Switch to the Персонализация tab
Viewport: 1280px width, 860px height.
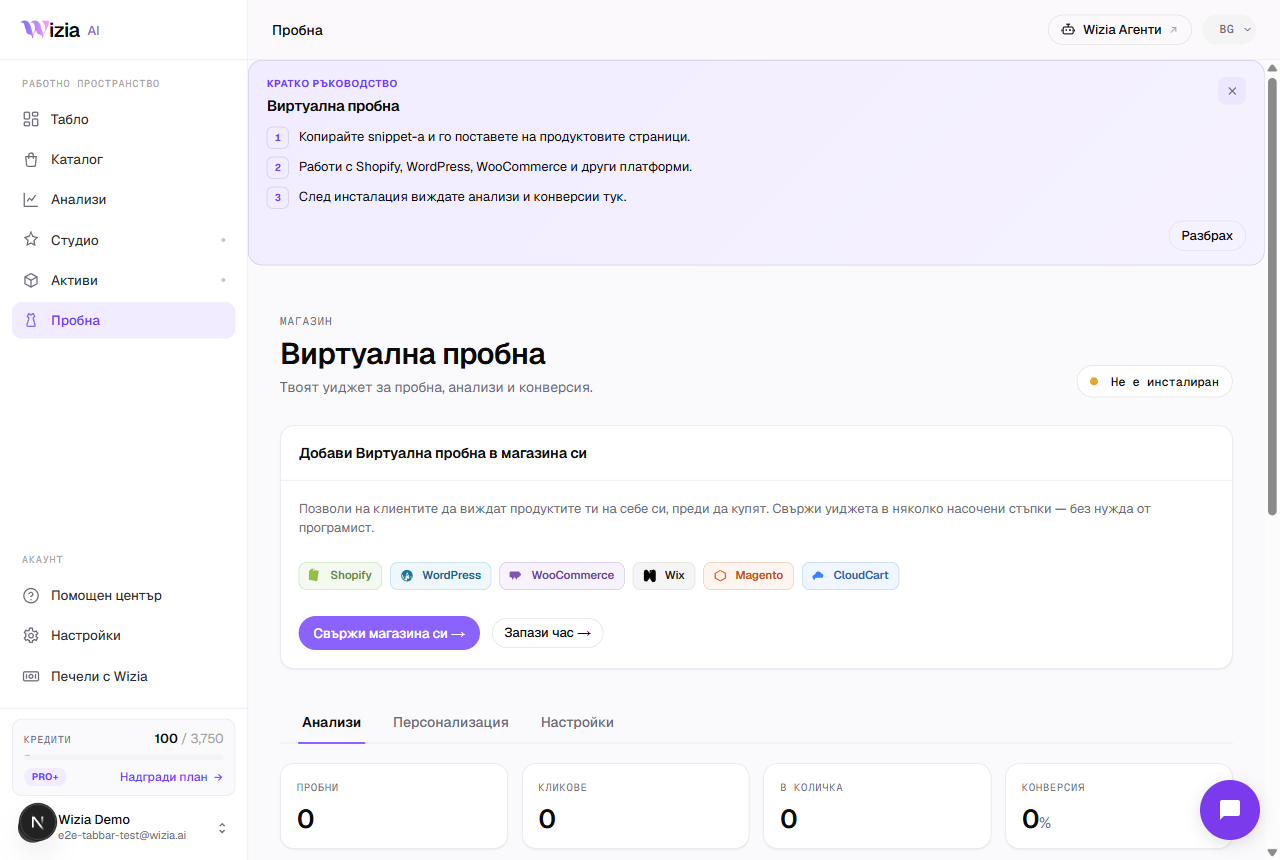pyautogui.click(x=451, y=722)
